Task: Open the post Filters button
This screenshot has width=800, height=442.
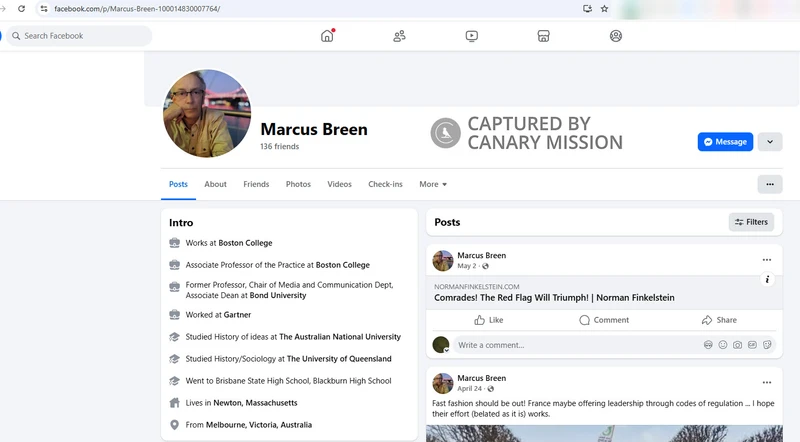Action: tap(751, 222)
